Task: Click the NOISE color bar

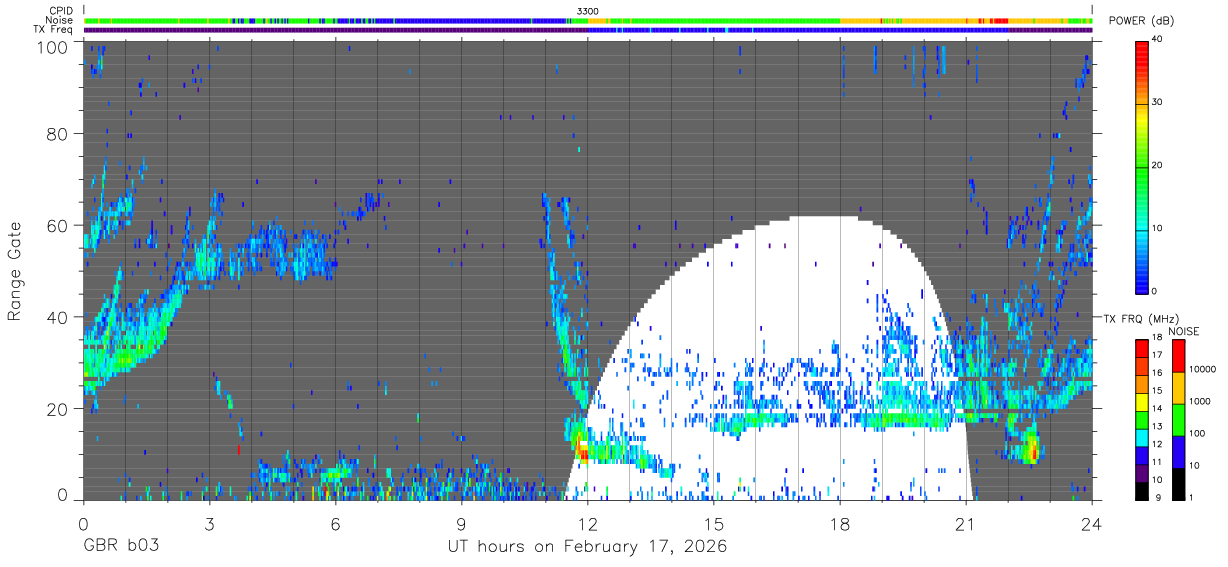Action: coord(1179,418)
